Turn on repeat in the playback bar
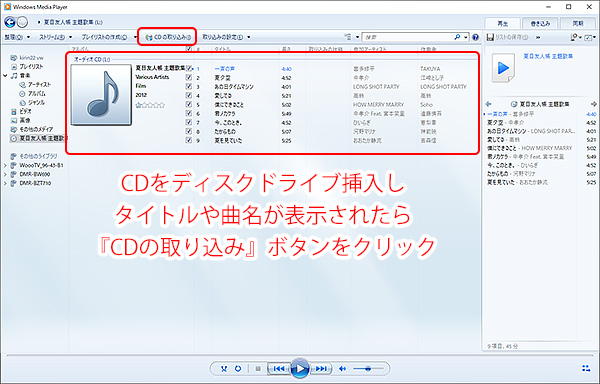 tap(238, 369)
